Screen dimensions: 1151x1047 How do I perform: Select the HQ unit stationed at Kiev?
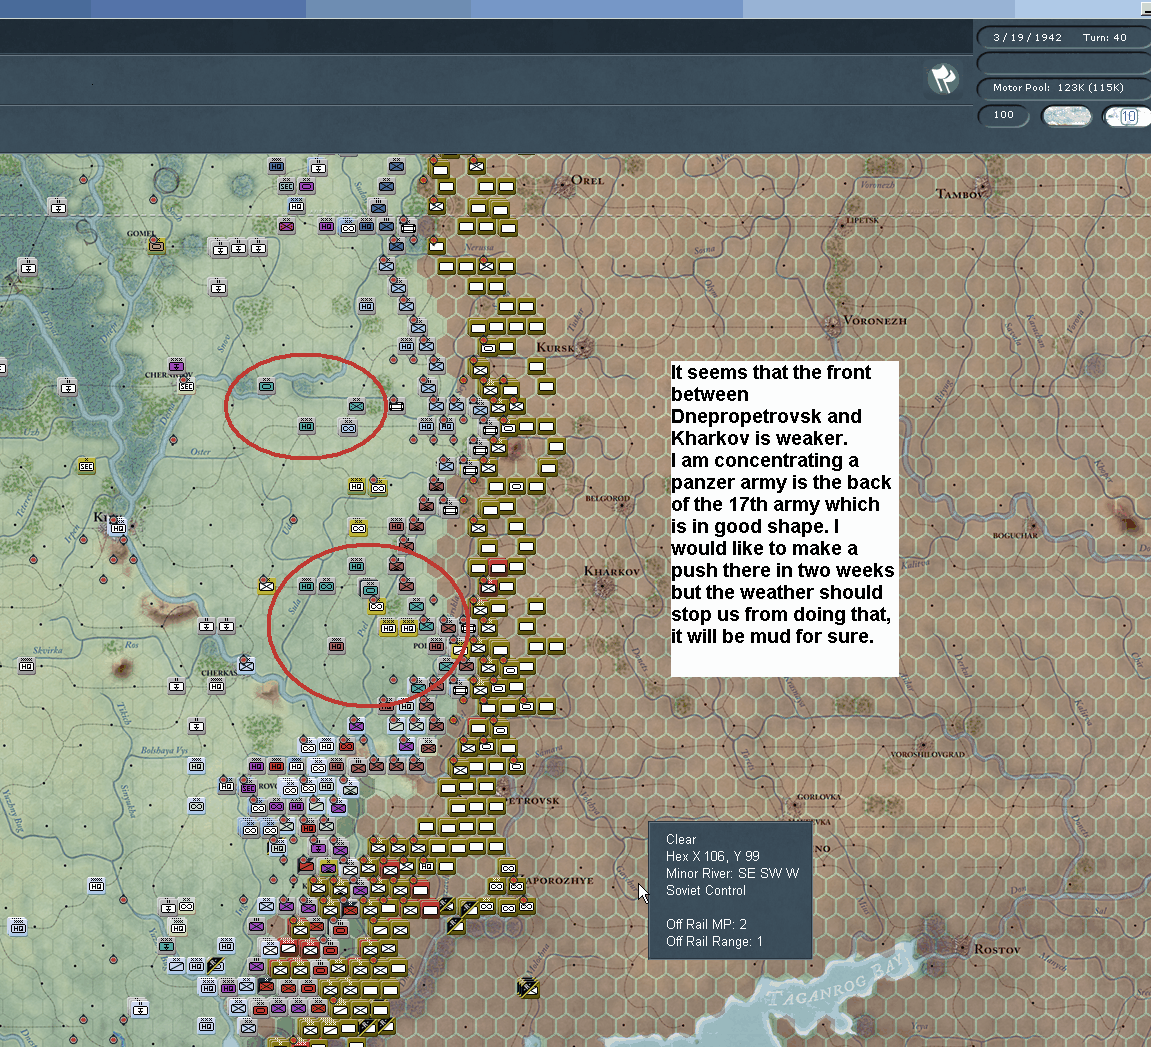tap(118, 527)
